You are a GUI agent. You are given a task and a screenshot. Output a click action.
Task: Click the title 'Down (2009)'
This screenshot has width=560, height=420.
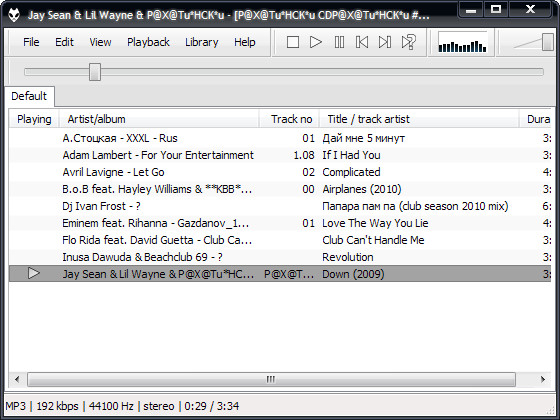[x=353, y=274]
